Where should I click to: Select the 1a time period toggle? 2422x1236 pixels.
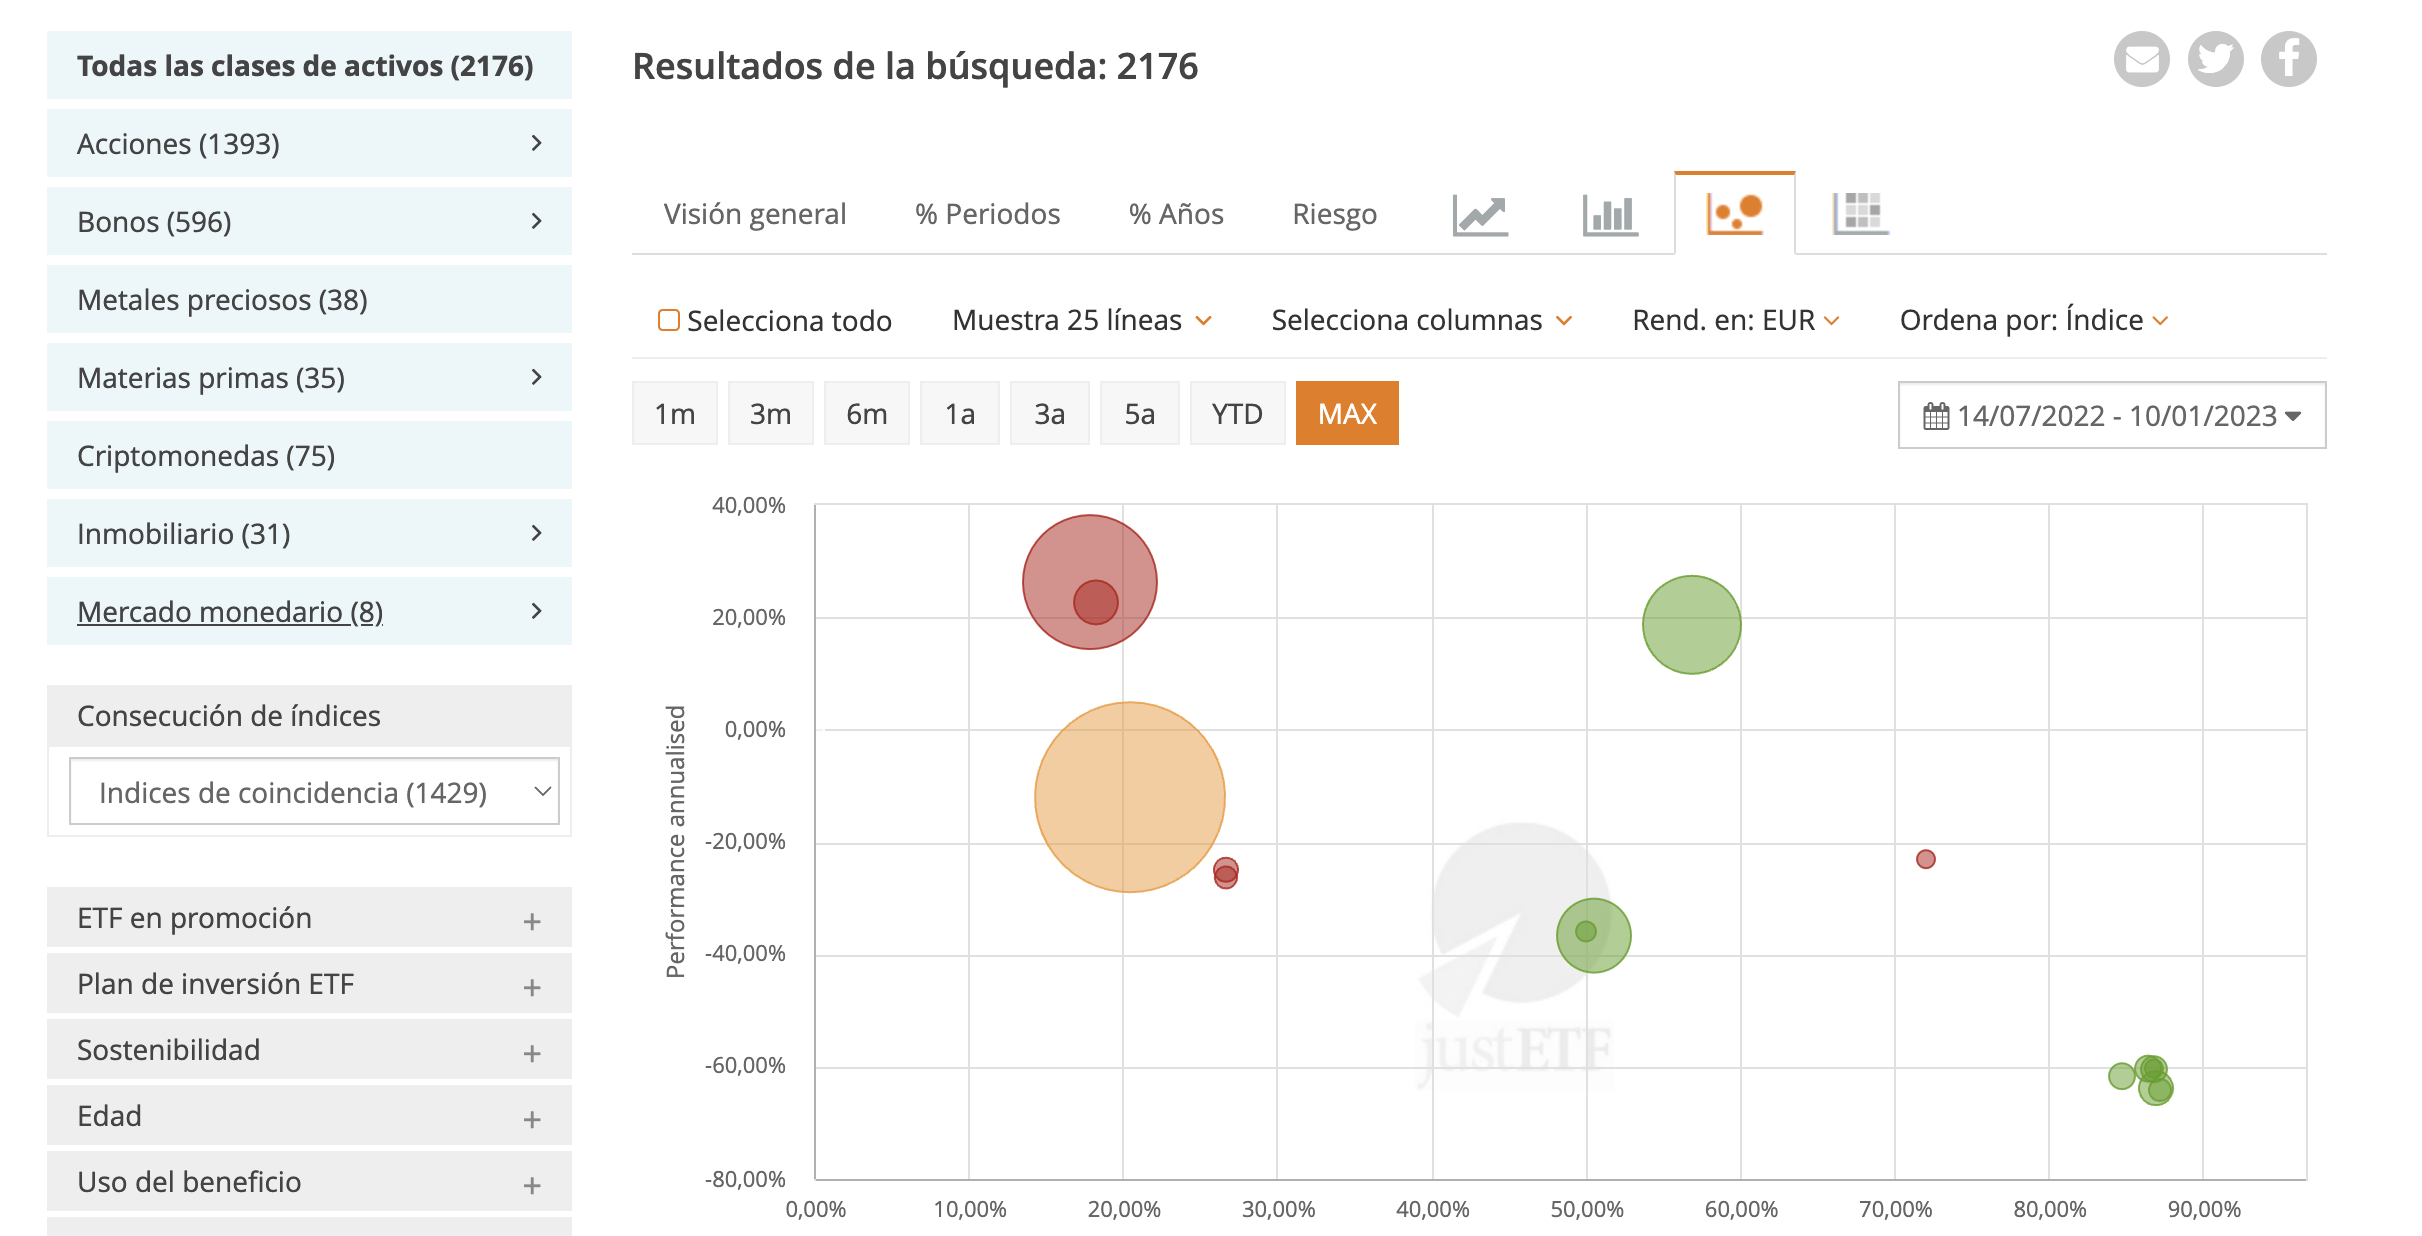click(x=959, y=413)
